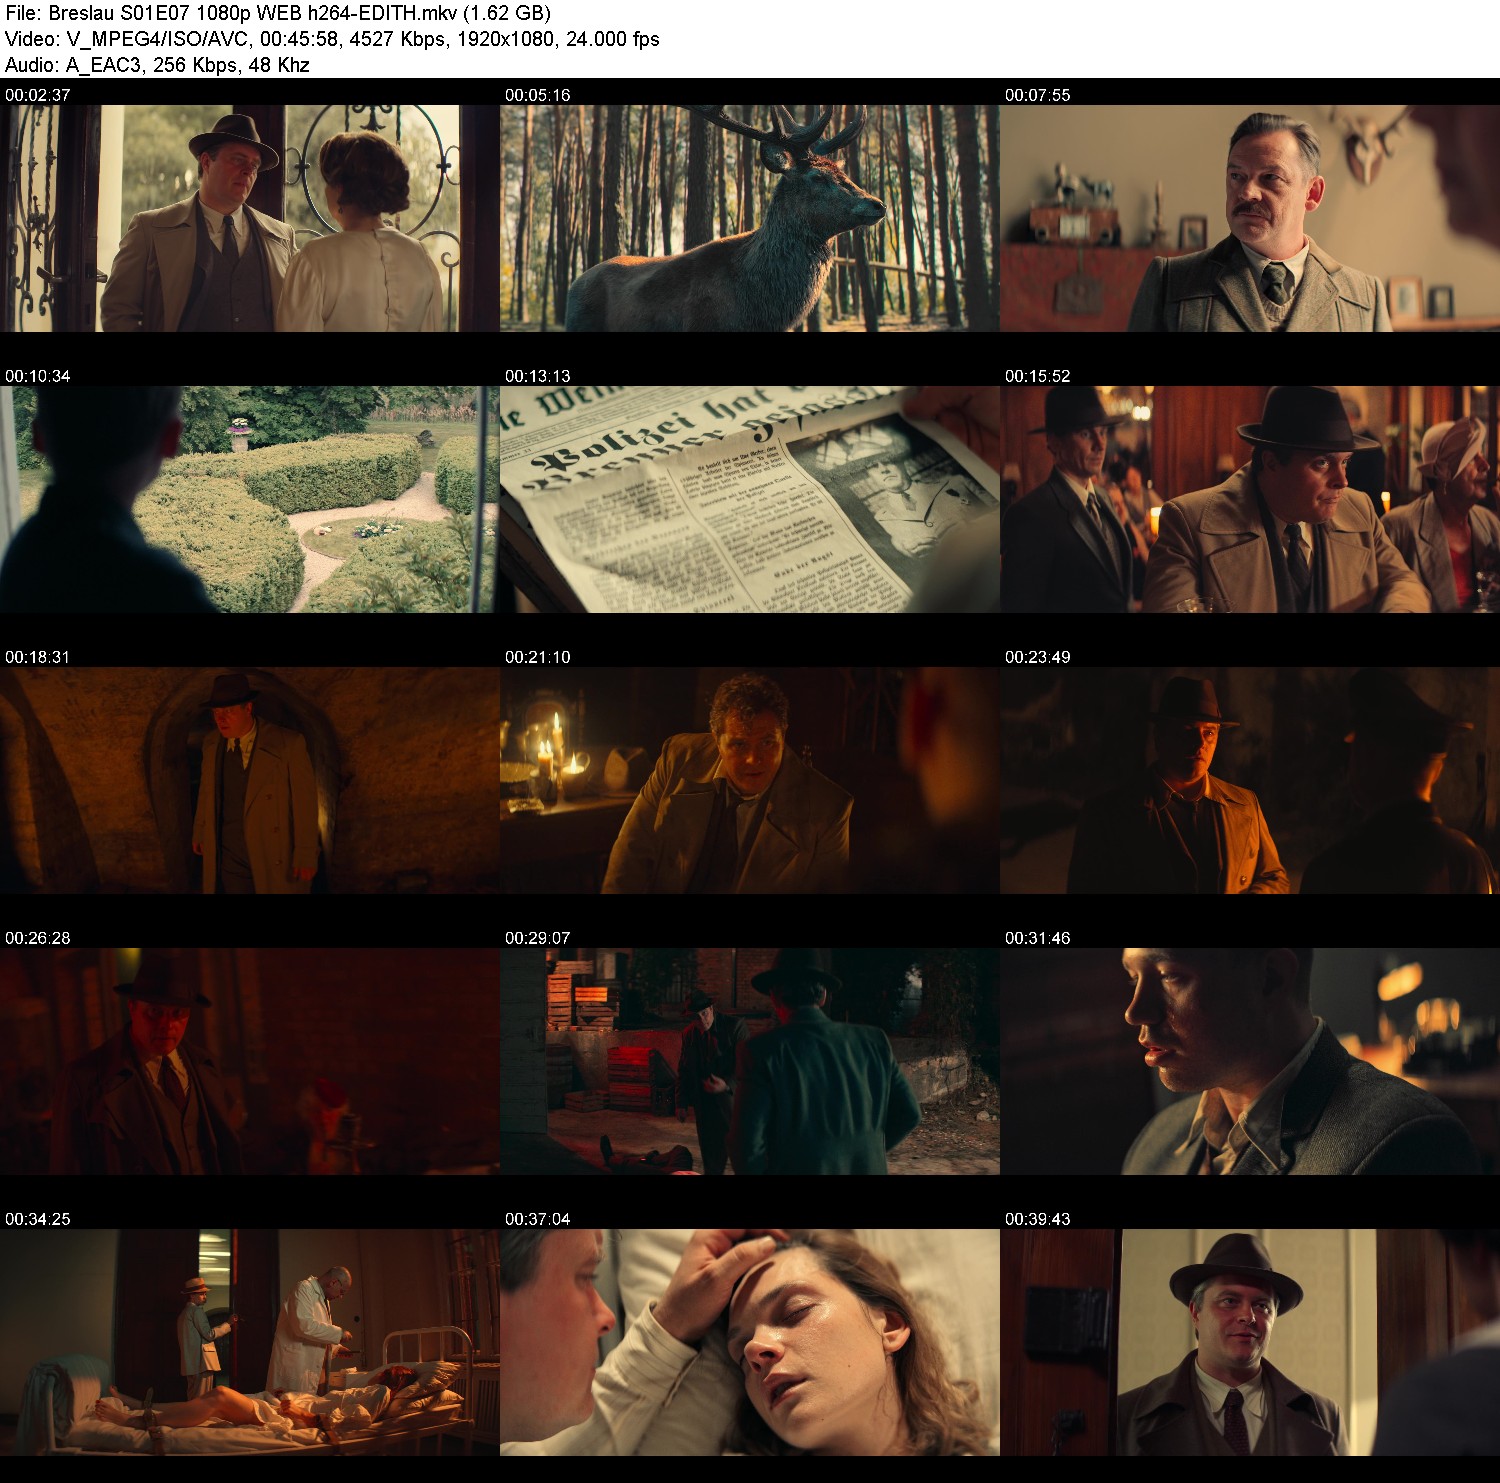Viewport: 1500px width, 1483px height.
Task: Open the 00:13:13 newspaper thumbnail
Action: [750, 499]
